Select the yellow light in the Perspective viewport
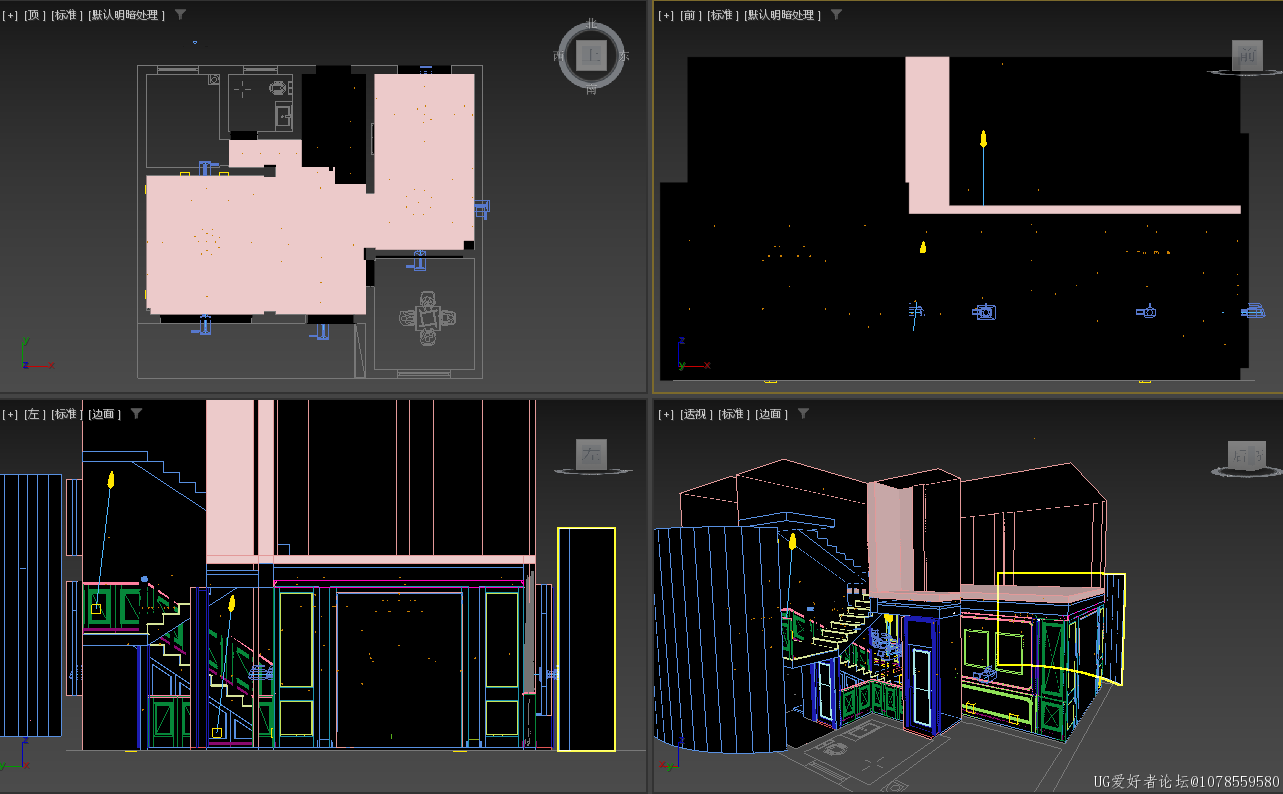1283x794 pixels. (x=792, y=542)
